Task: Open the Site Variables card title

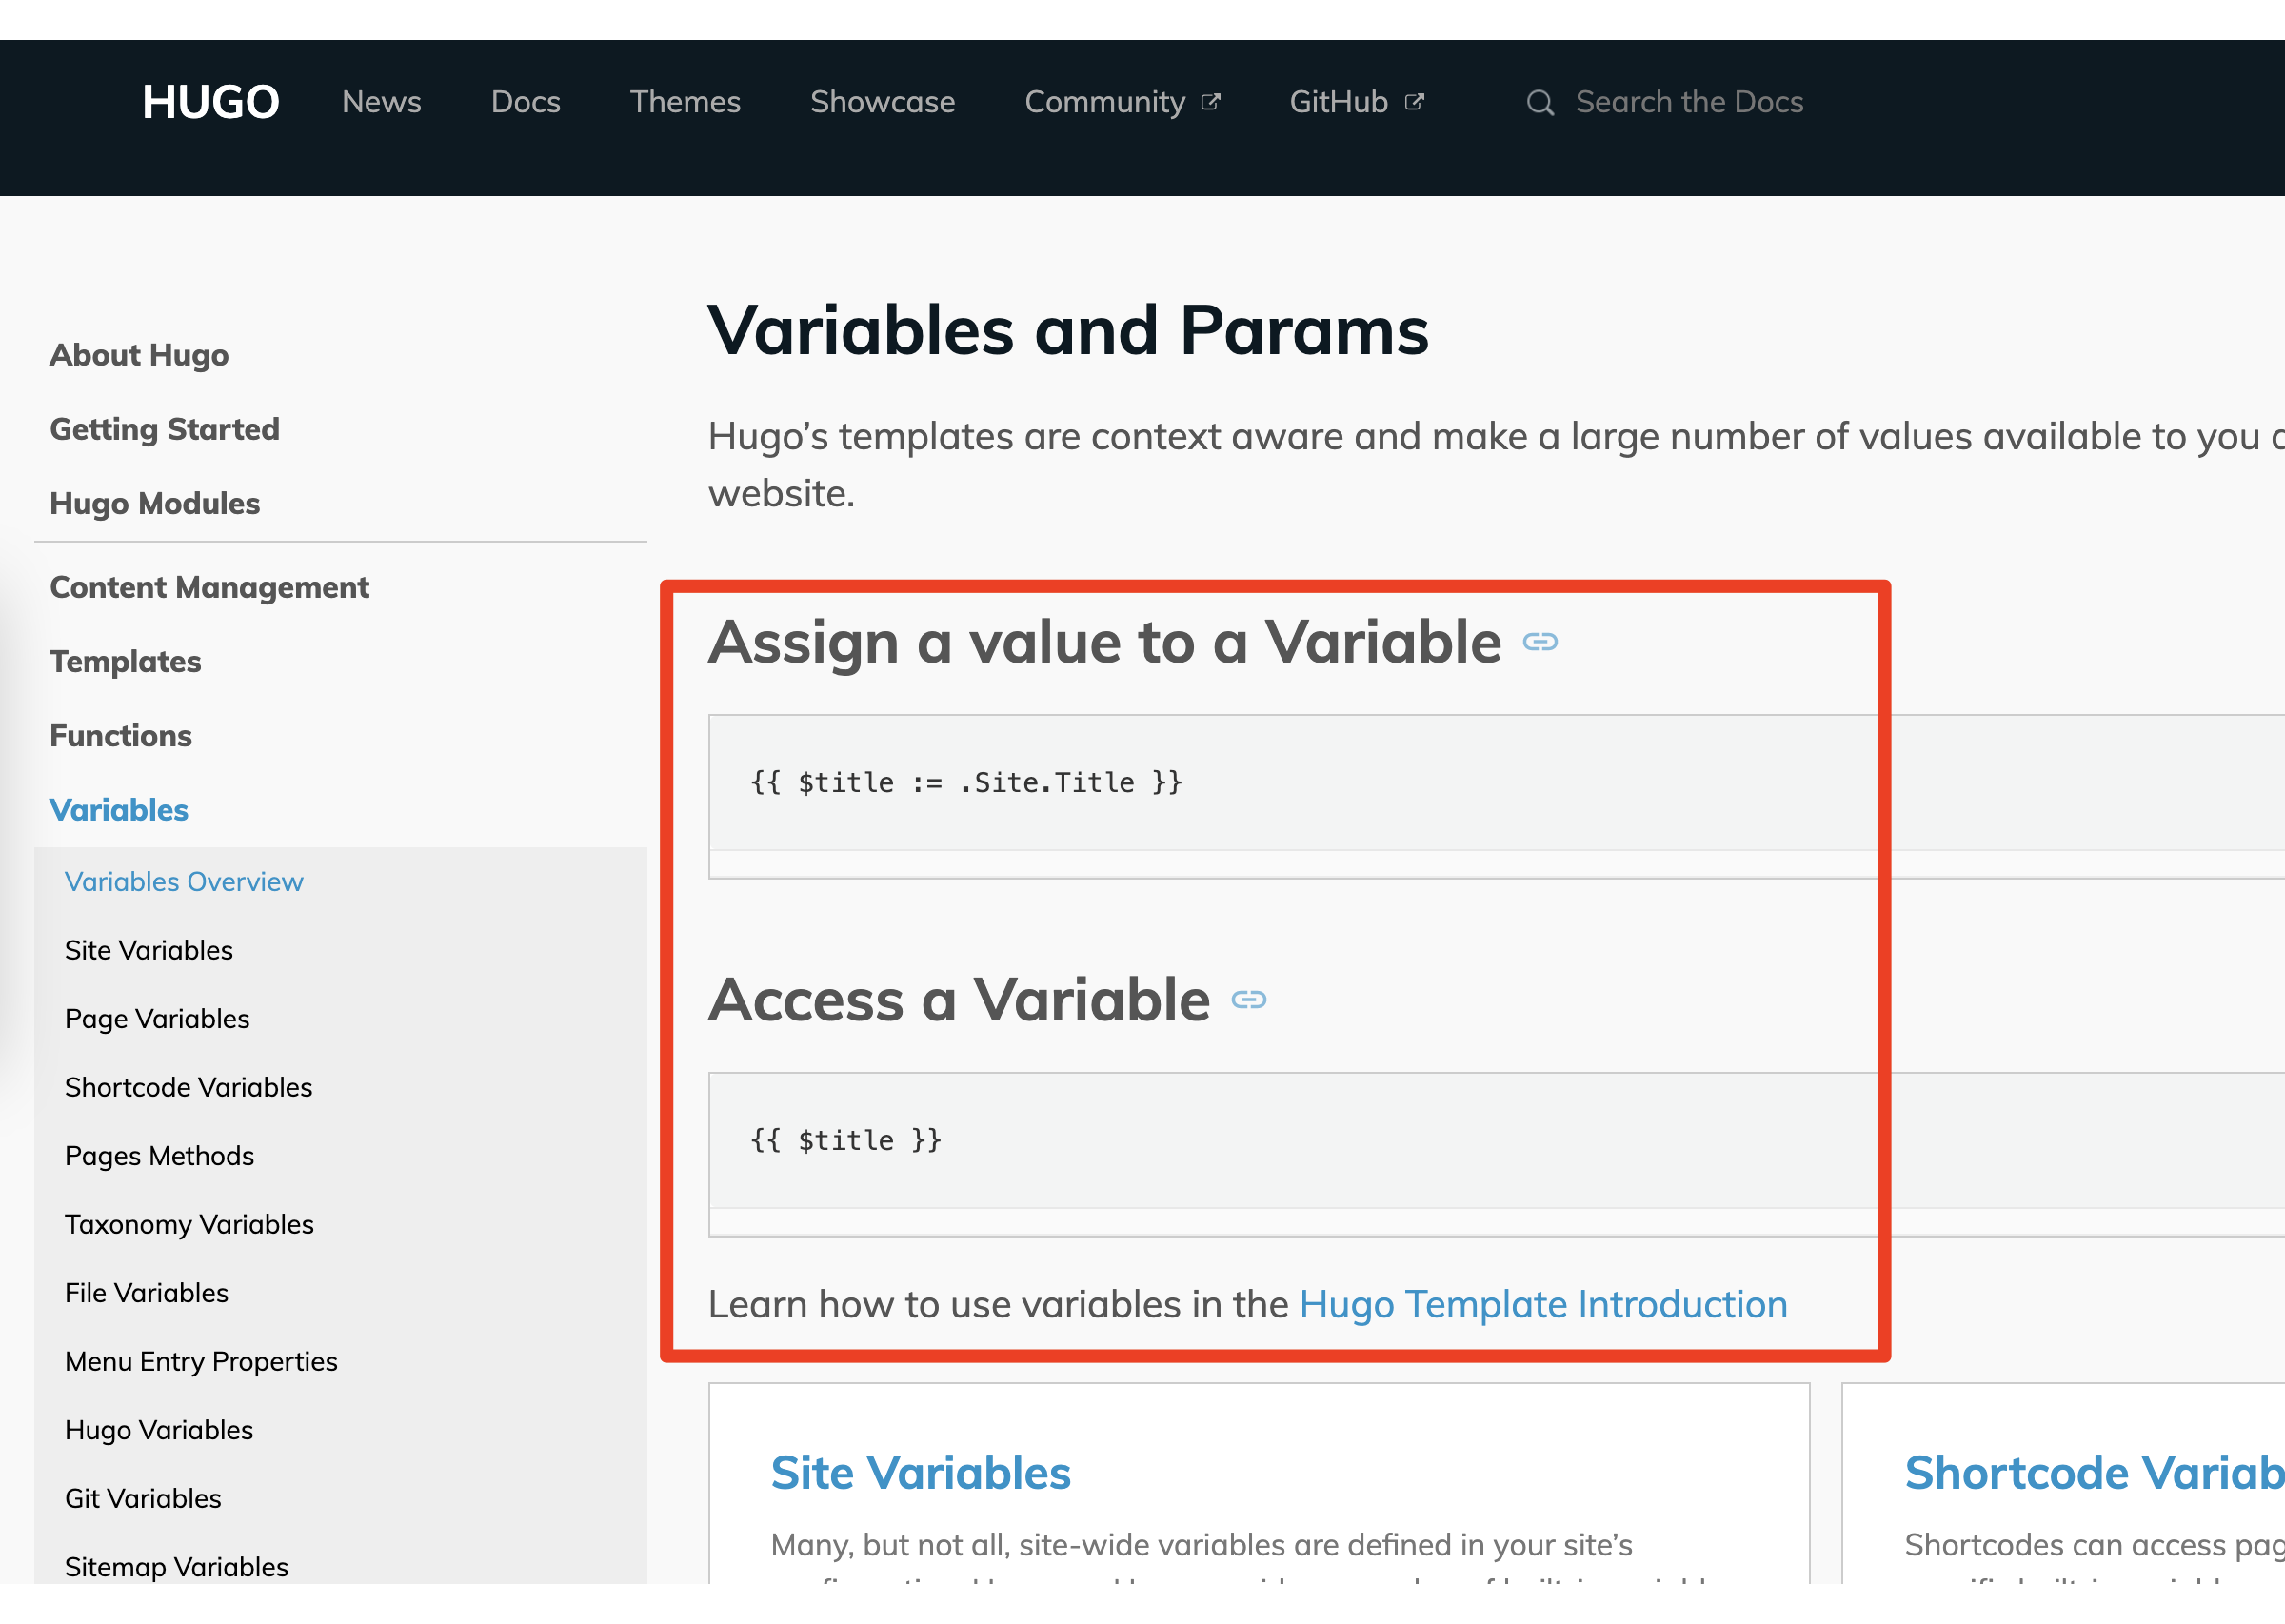Action: (920, 1472)
